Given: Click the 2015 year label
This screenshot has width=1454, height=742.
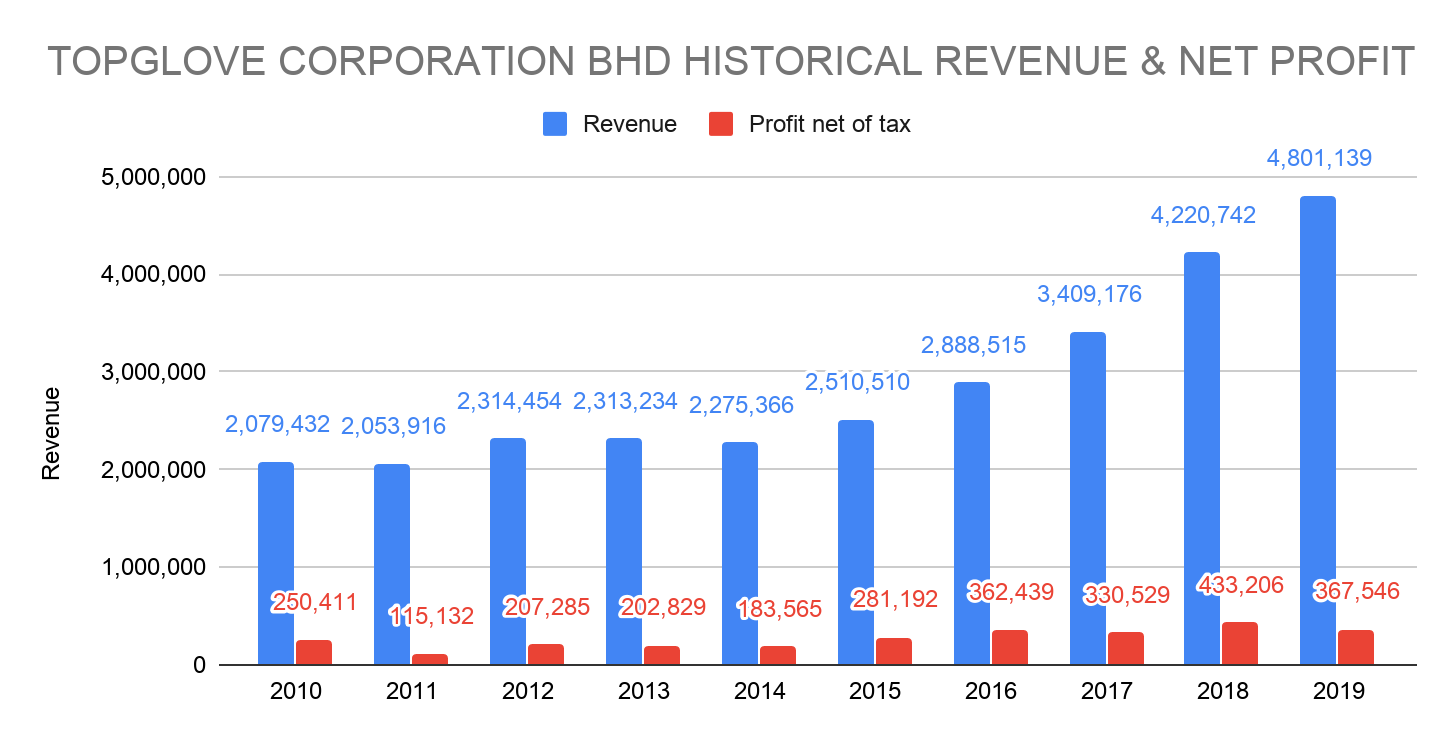Looking at the screenshot, I should click(875, 692).
